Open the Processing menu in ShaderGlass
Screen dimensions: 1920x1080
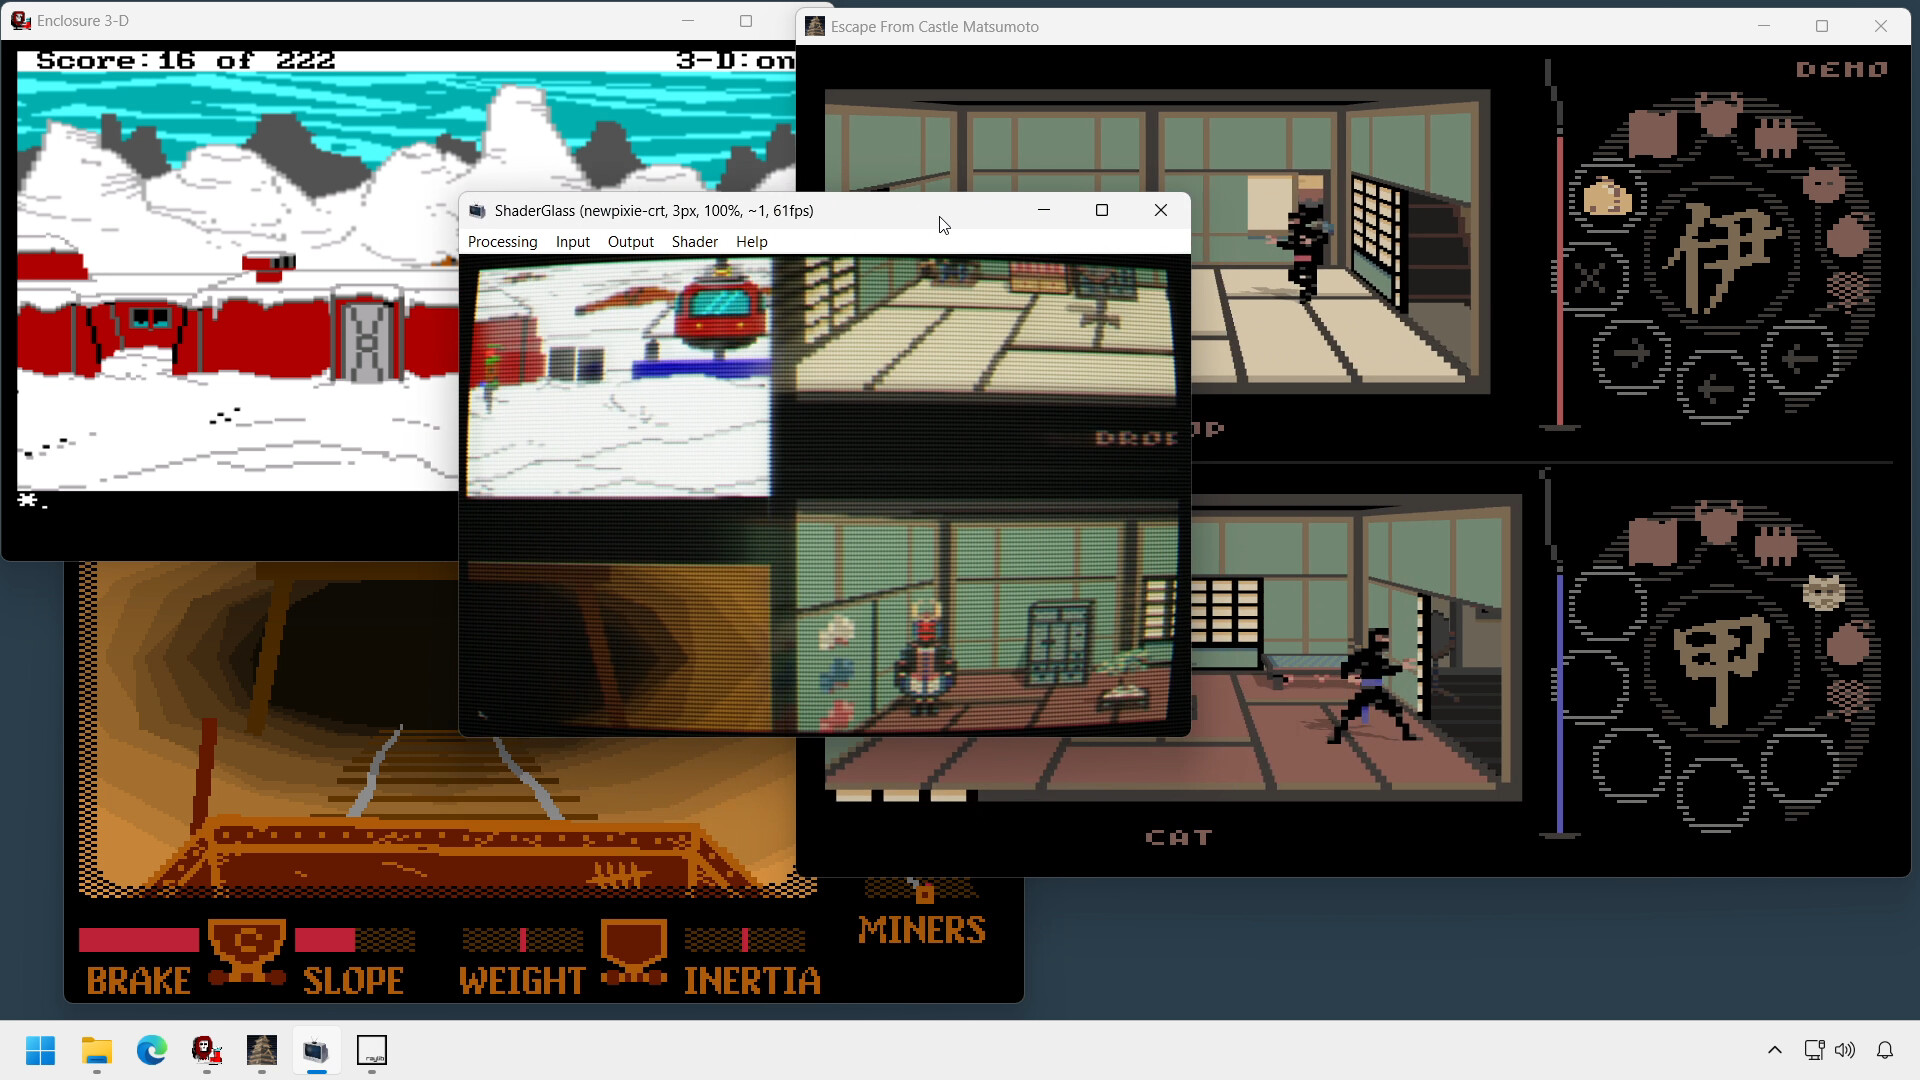point(502,242)
